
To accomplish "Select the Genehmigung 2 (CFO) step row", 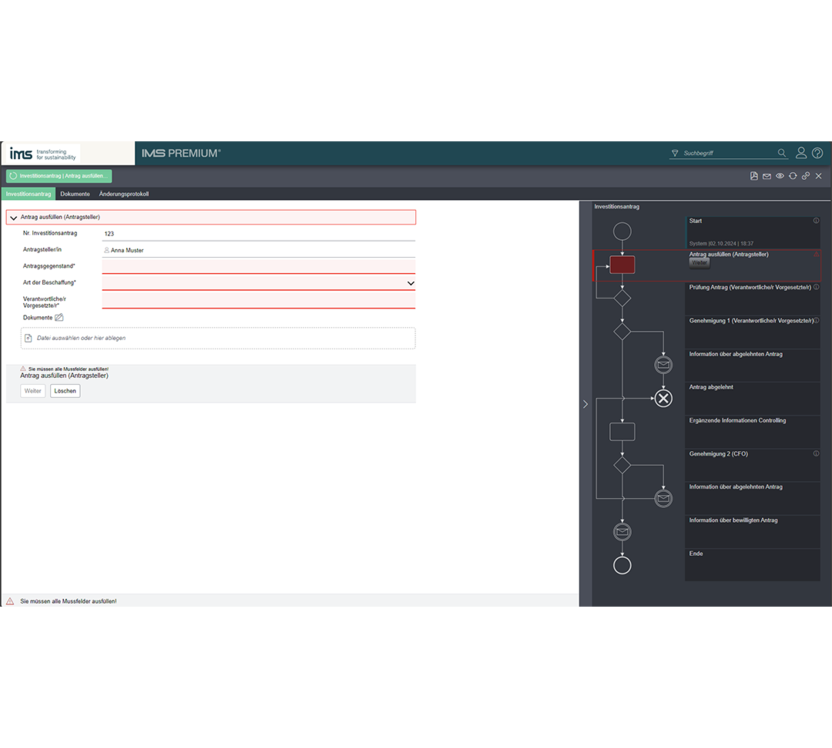I will click(x=752, y=465).
